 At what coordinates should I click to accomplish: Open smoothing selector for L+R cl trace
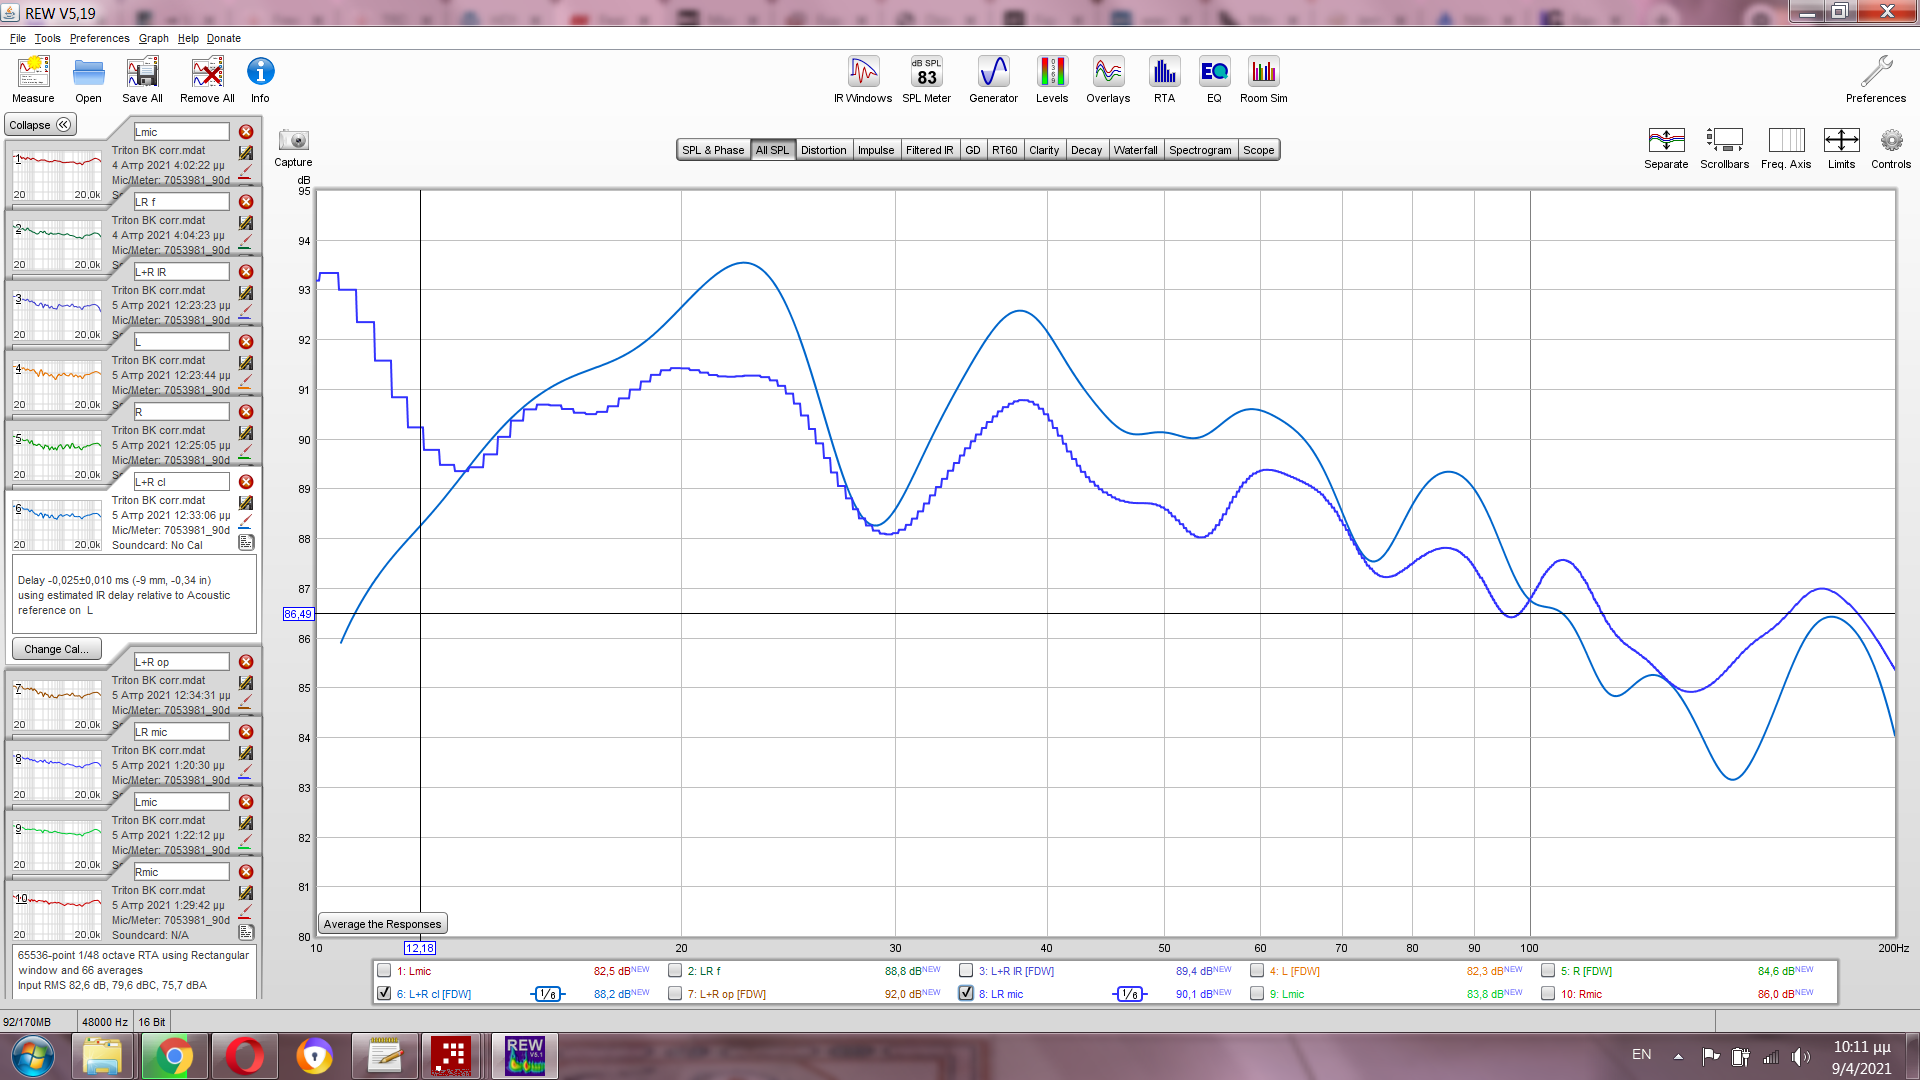pyautogui.click(x=547, y=994)
